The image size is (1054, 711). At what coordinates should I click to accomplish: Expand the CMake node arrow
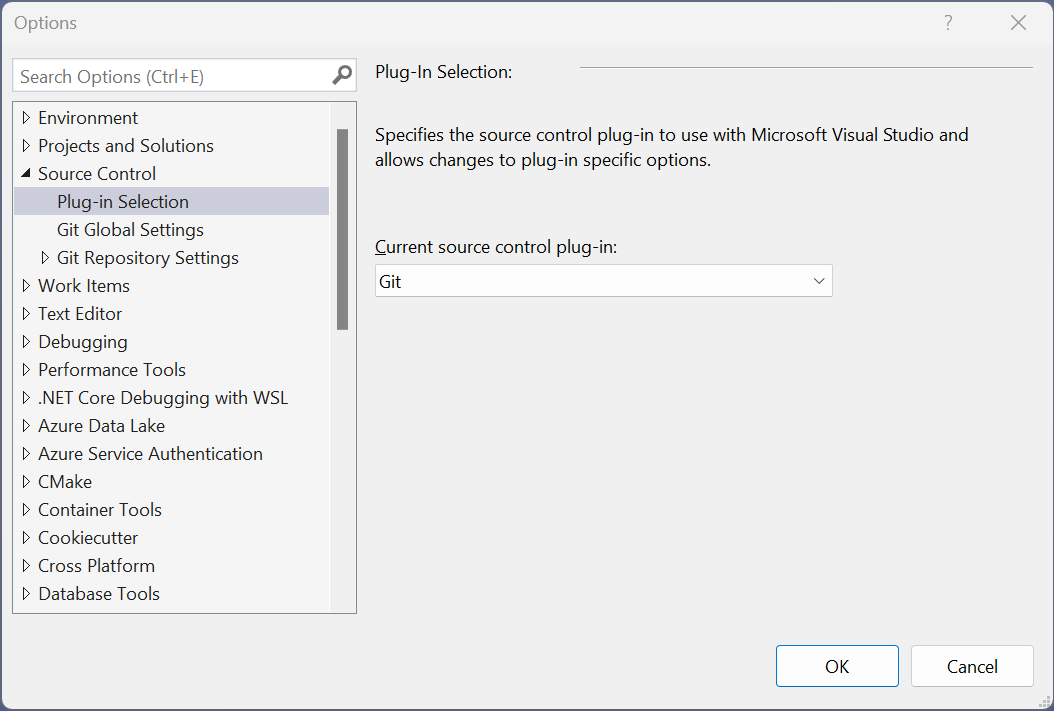(26, 482)
